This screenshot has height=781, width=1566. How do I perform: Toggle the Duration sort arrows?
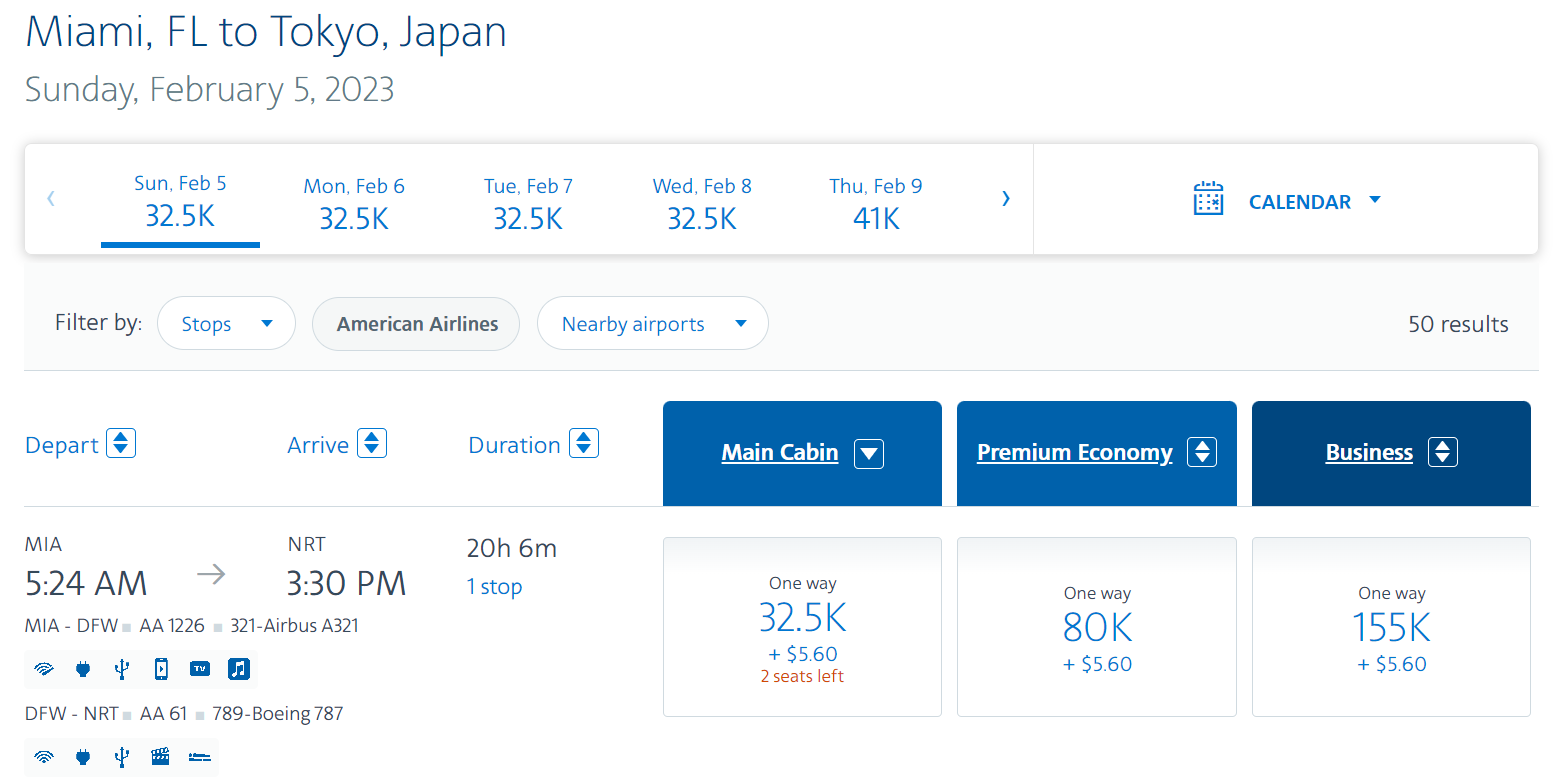(x=583, y=443)
